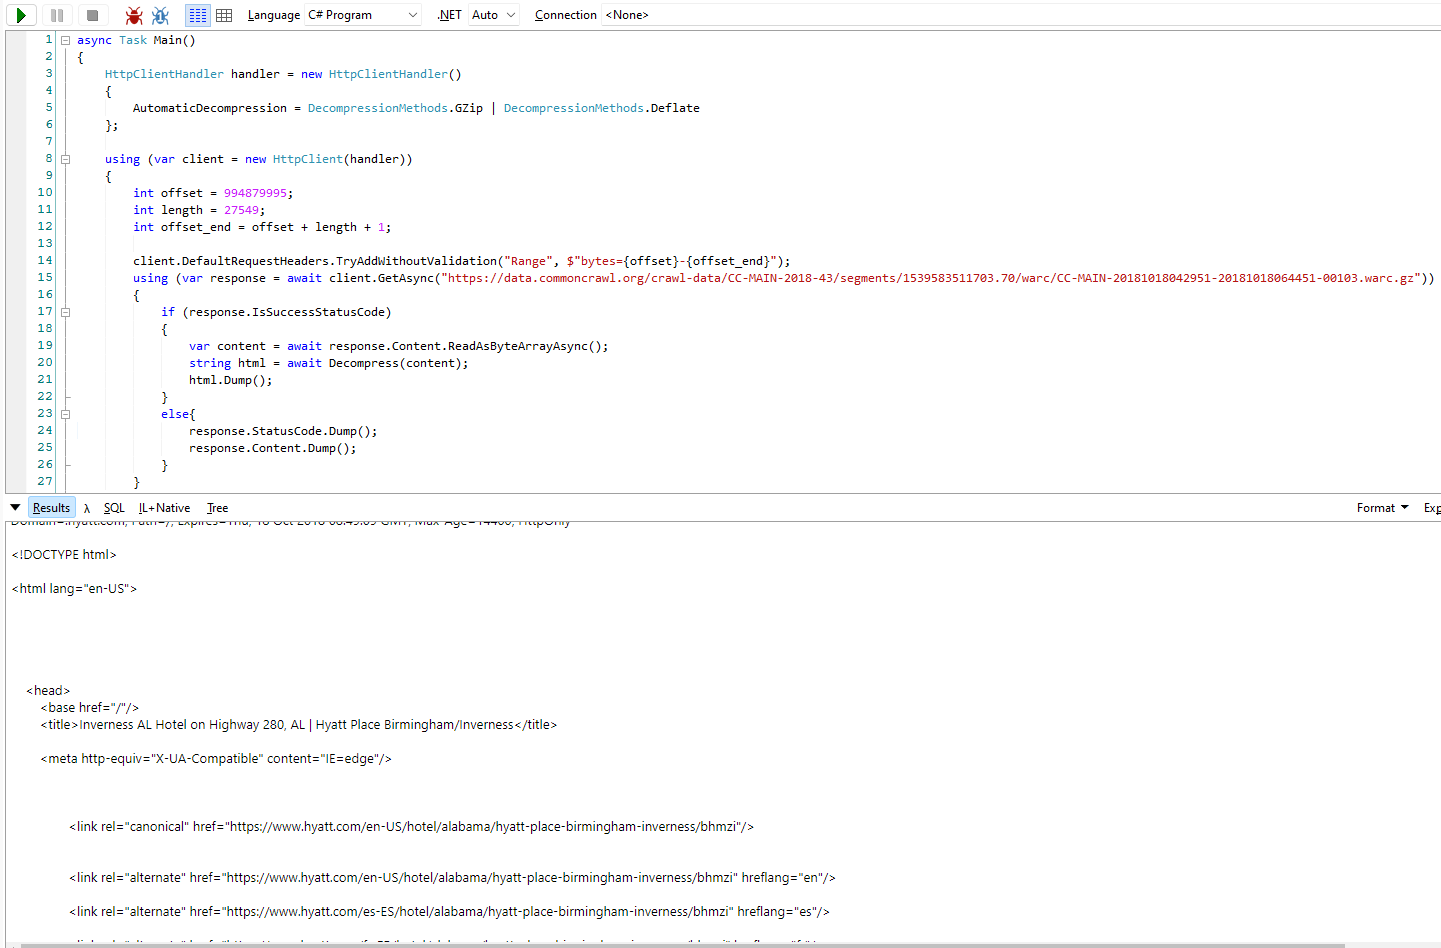
Task: Click the base href output line
Action: (x=90, y=707)
